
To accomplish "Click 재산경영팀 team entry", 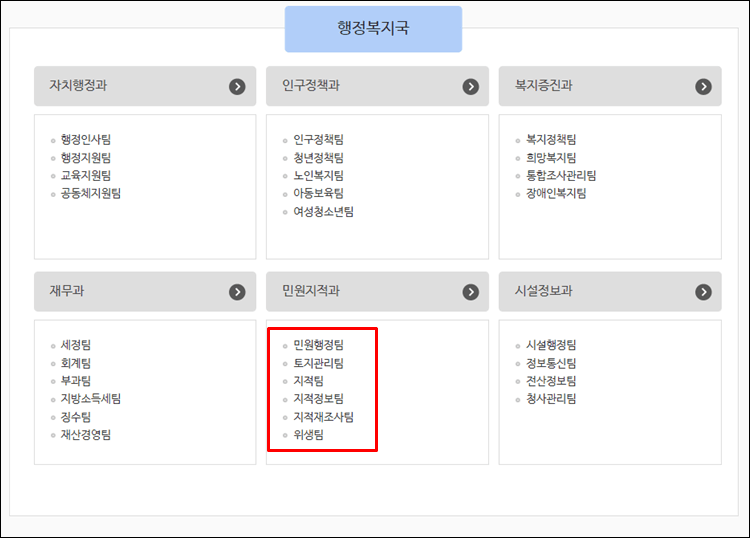I will point(86,435).
